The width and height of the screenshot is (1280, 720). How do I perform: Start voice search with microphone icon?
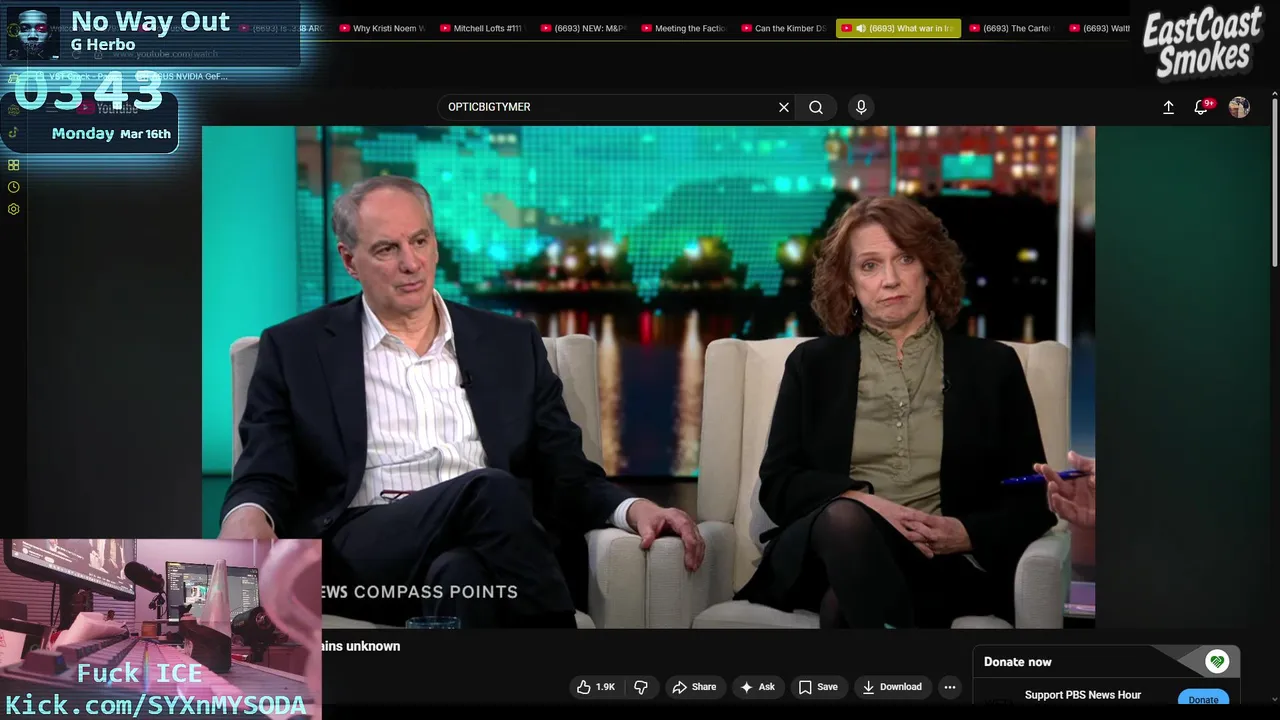861,107
